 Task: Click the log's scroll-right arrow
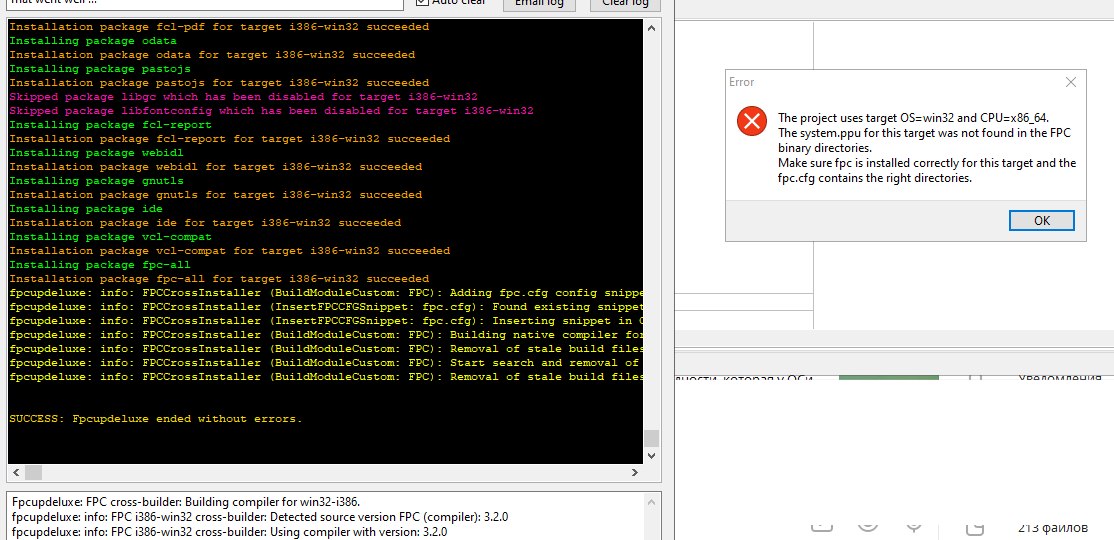[635, 472]
